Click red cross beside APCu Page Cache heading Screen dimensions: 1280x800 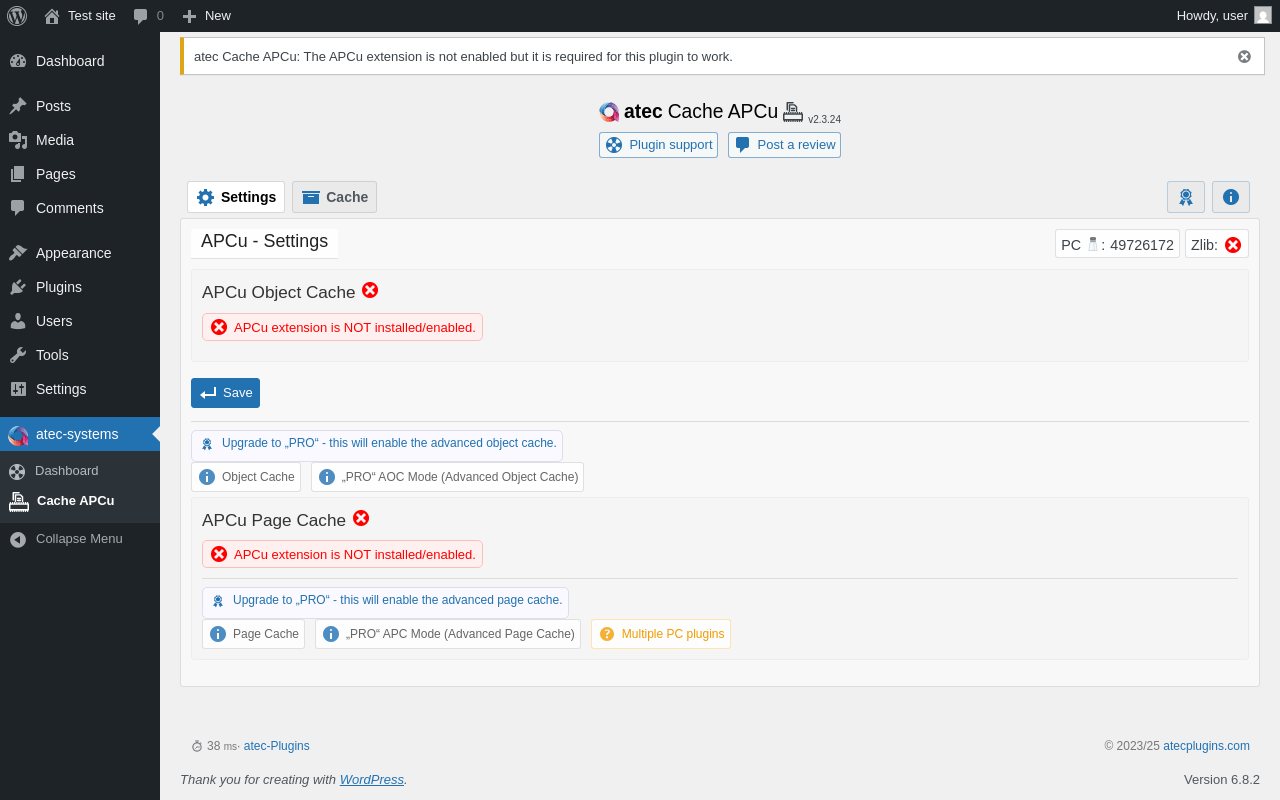point(361,518)
